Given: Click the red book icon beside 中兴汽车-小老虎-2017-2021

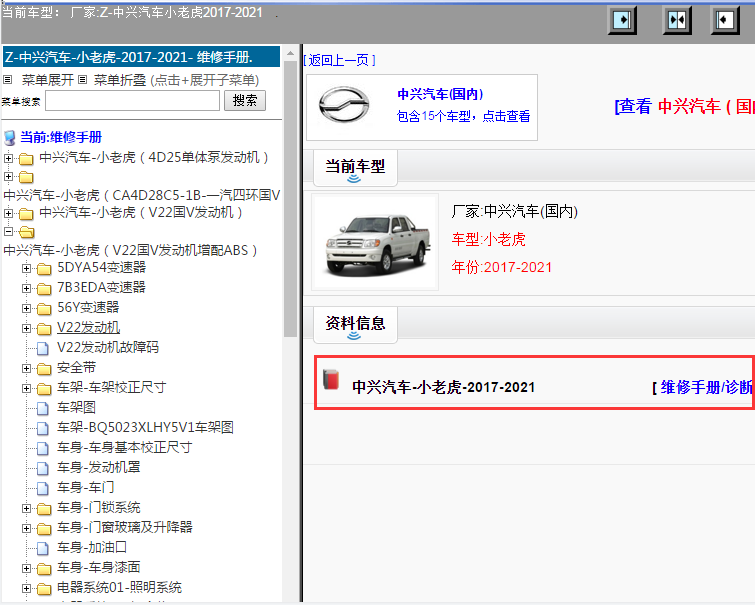Looking at the screenshot, I should [x=331, y=380].
